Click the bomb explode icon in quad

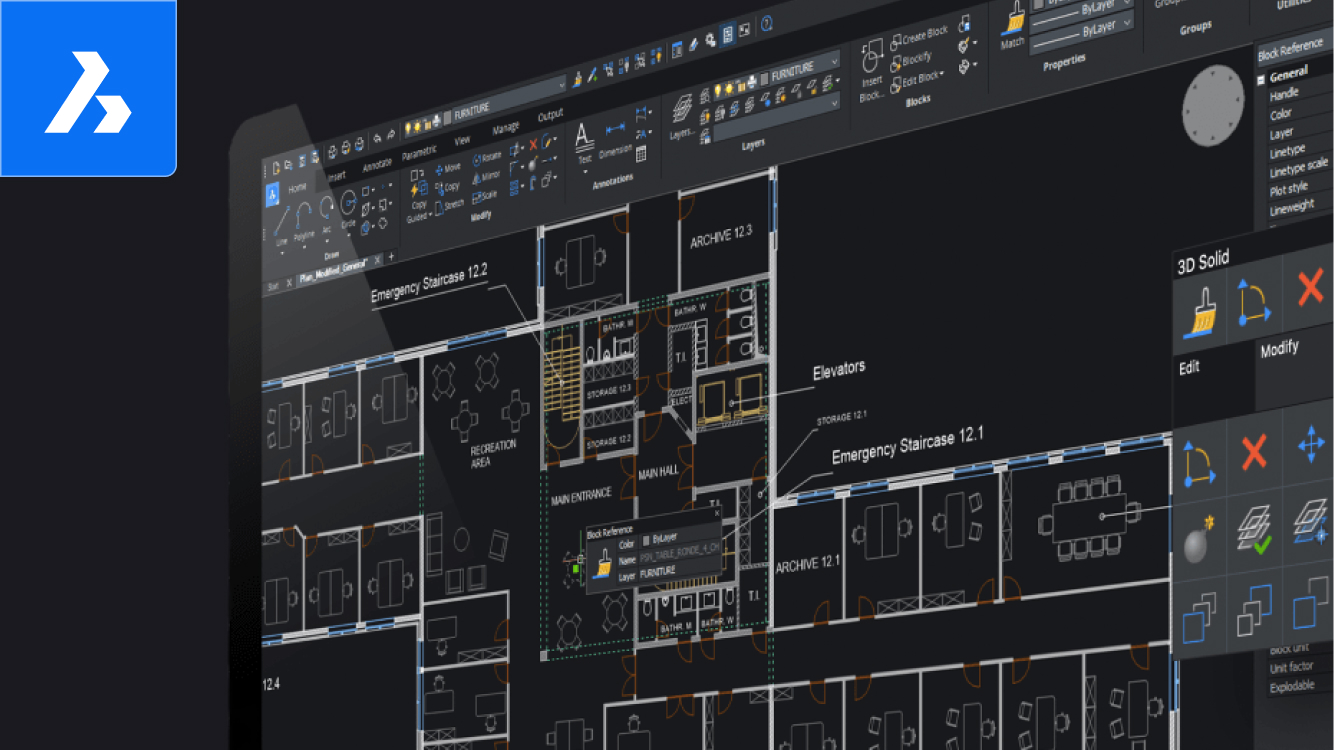coord(1199,541)
